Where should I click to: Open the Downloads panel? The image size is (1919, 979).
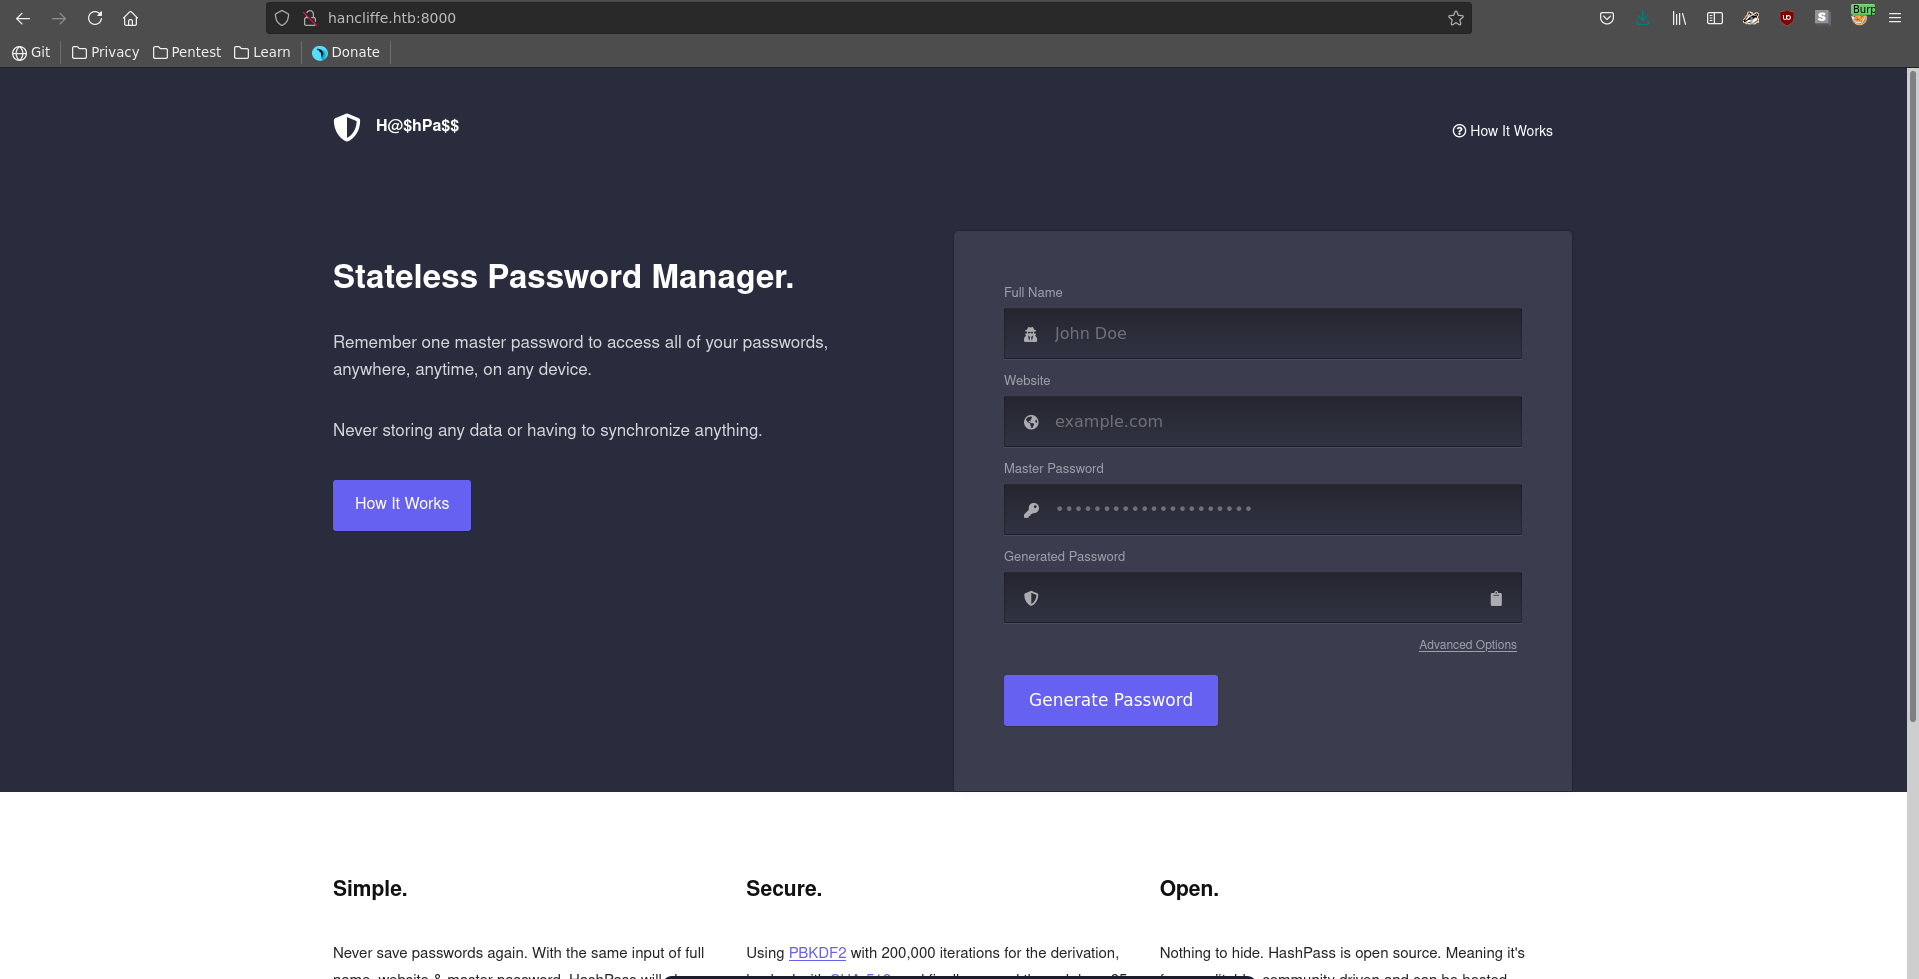[1642, 18]
